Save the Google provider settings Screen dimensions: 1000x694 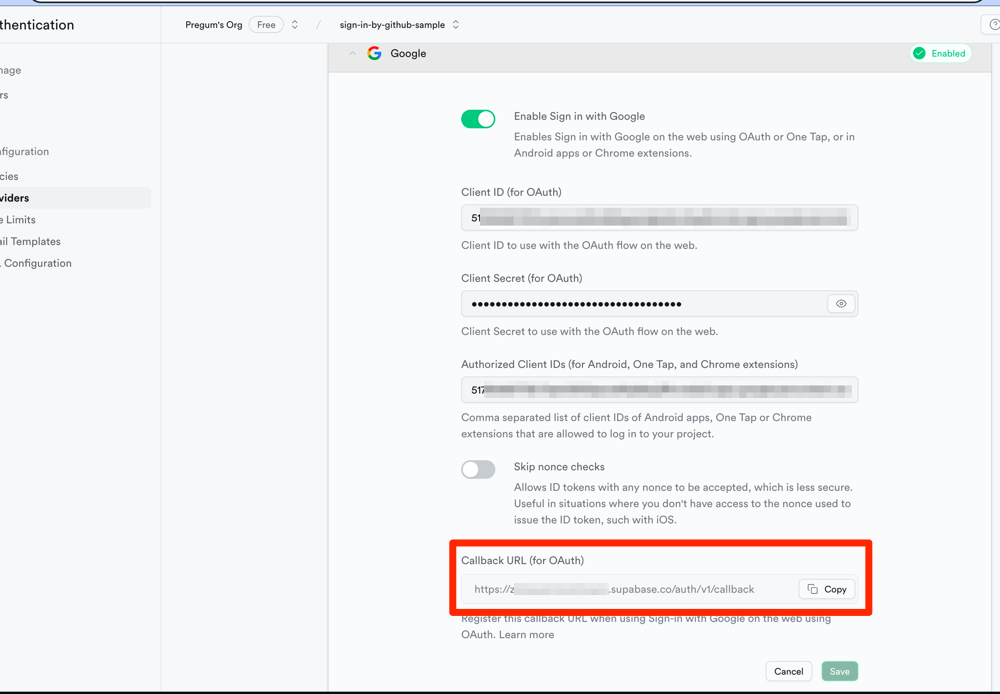coord(839,671)
